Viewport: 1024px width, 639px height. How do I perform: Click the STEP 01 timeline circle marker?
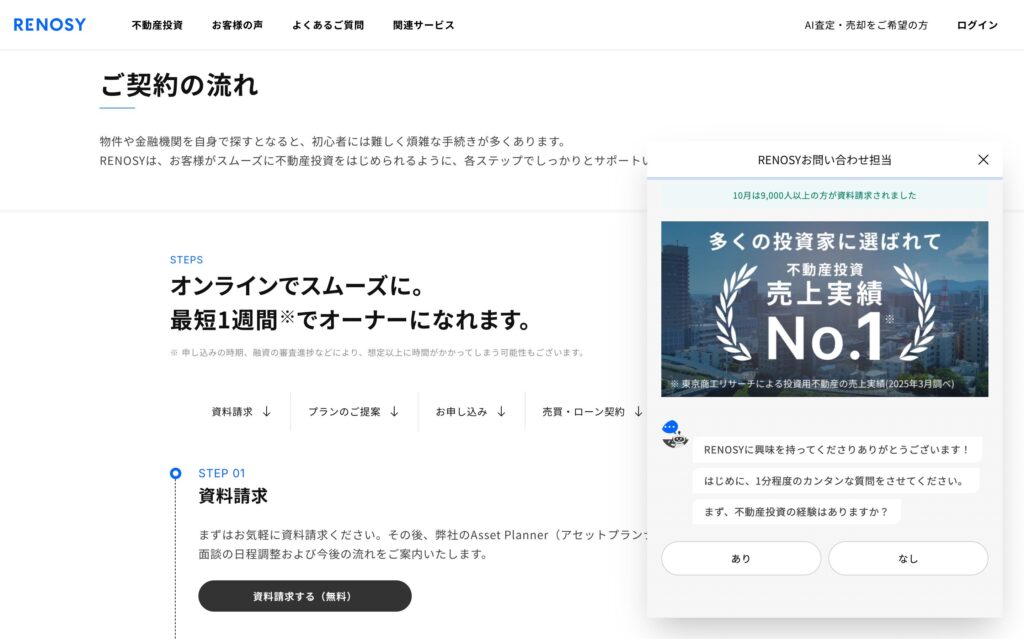[x=176, y=473]
